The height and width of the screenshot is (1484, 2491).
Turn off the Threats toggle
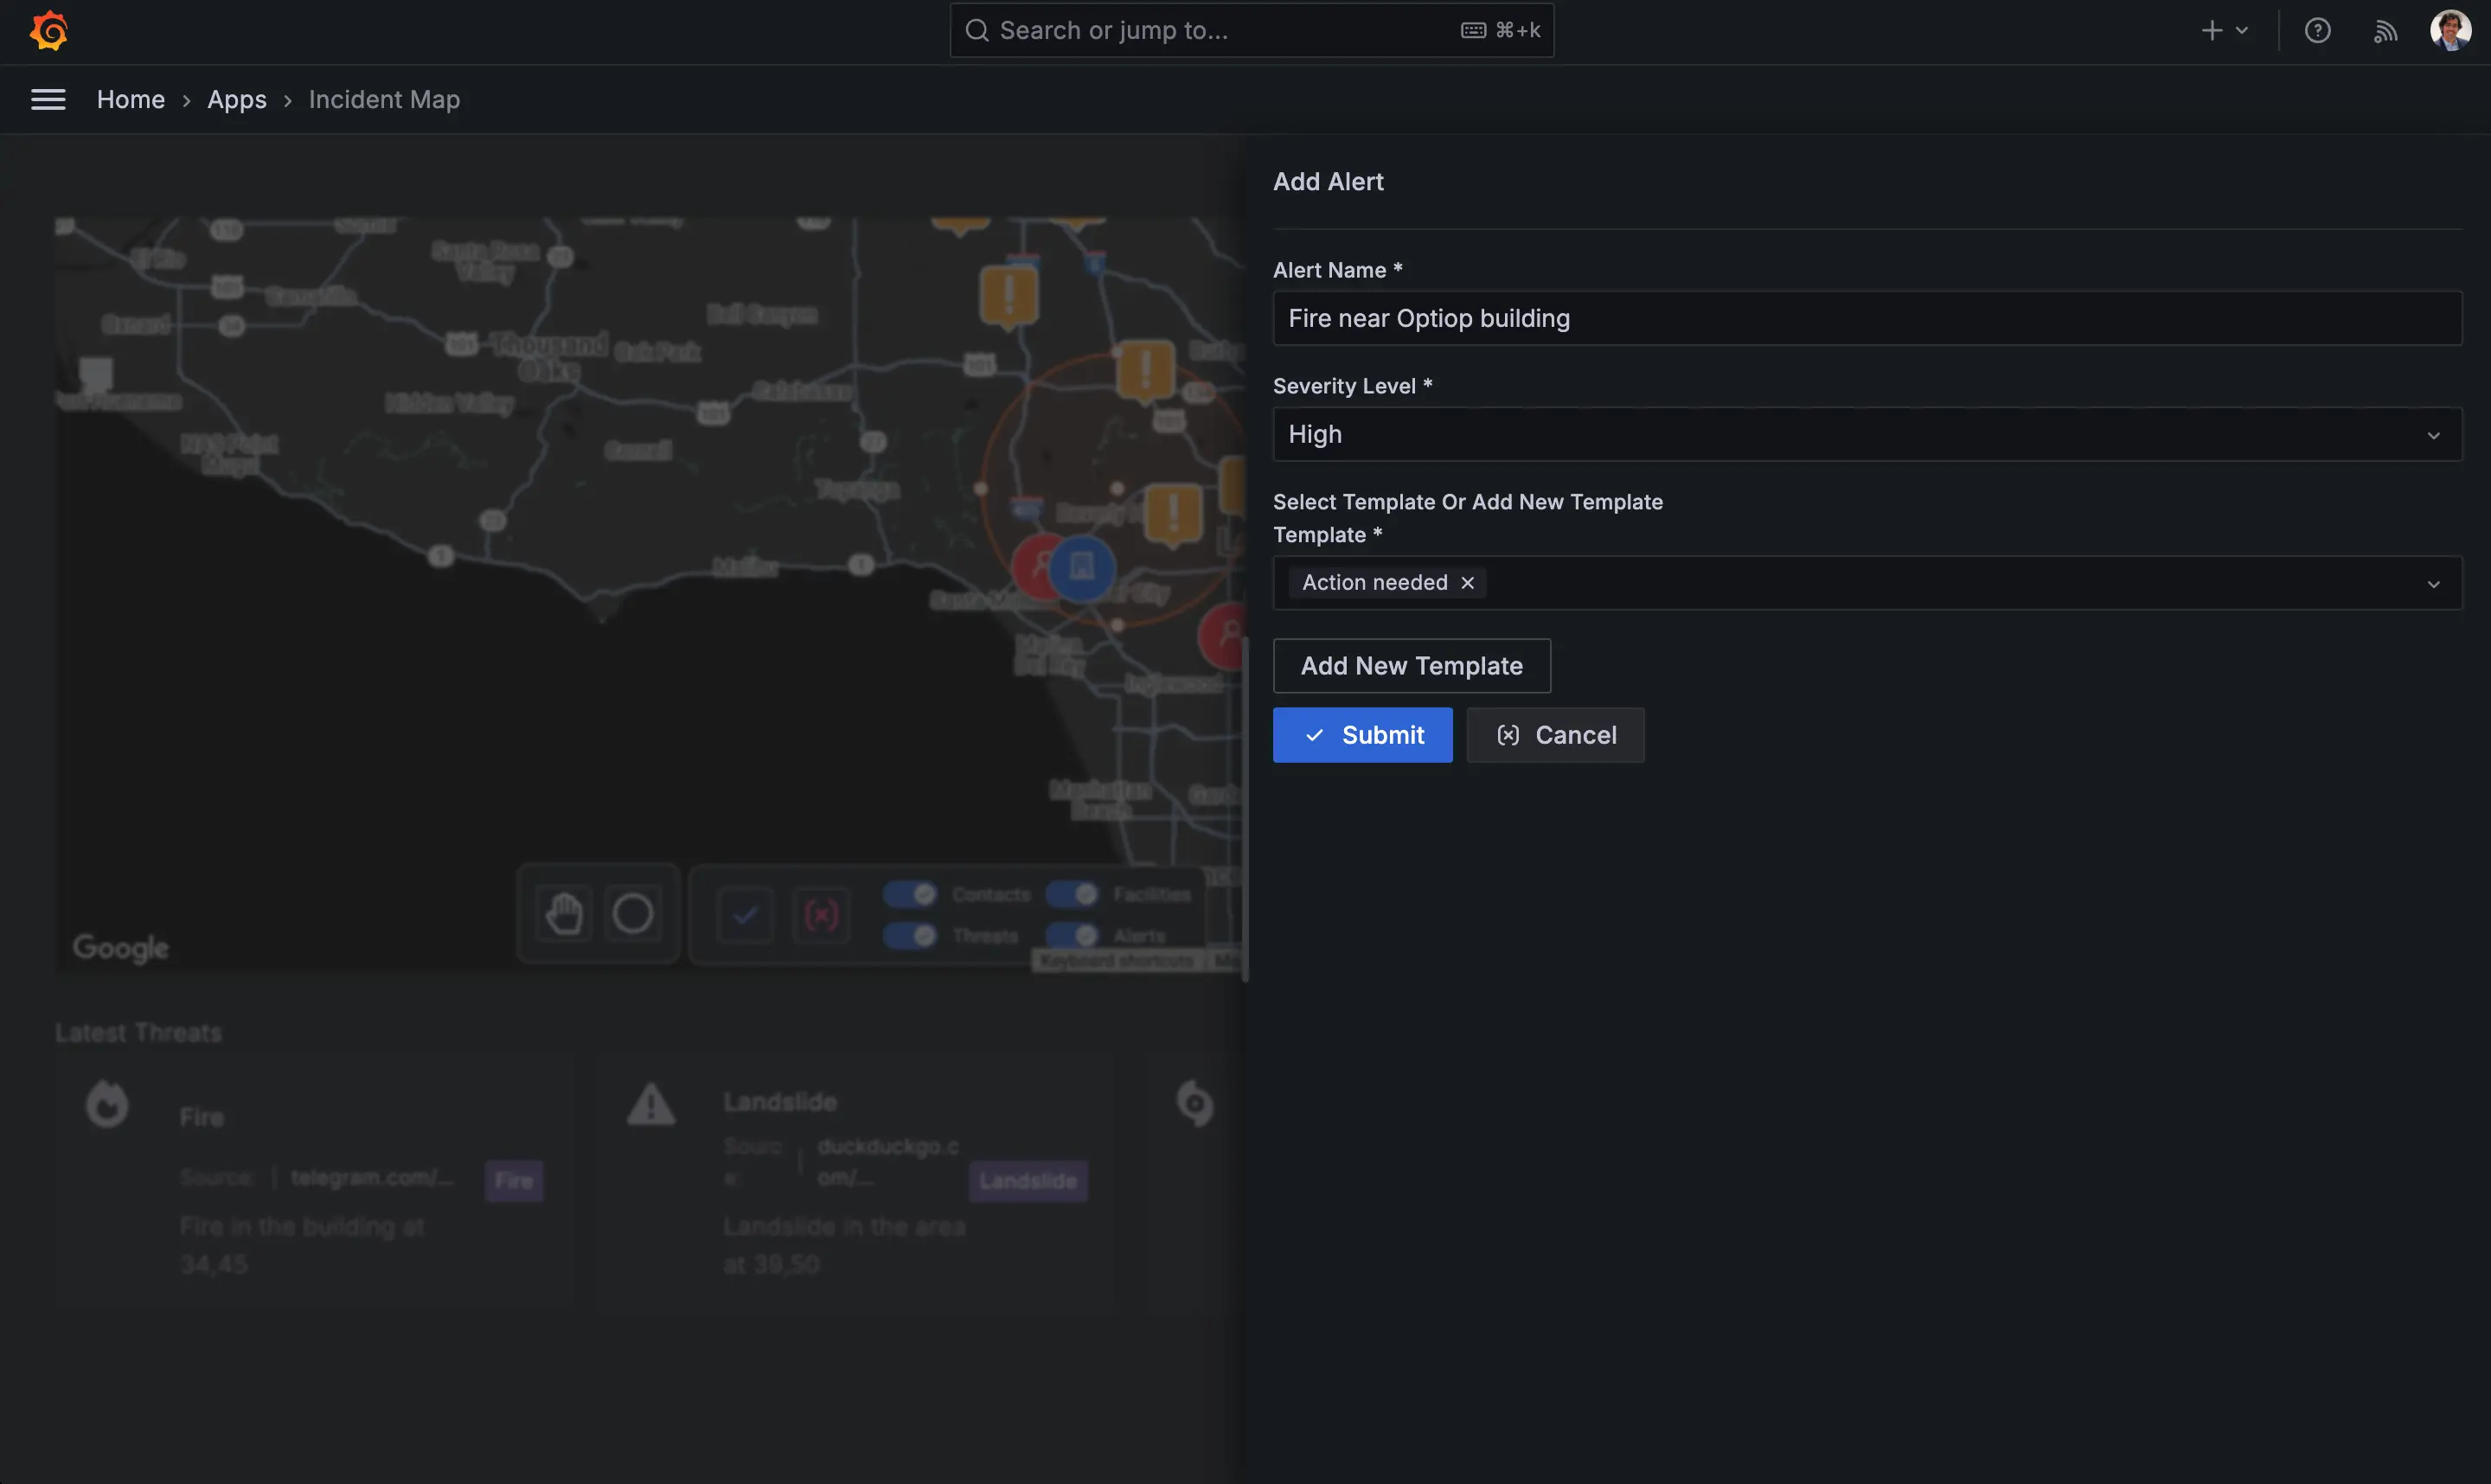coord(910,934)
